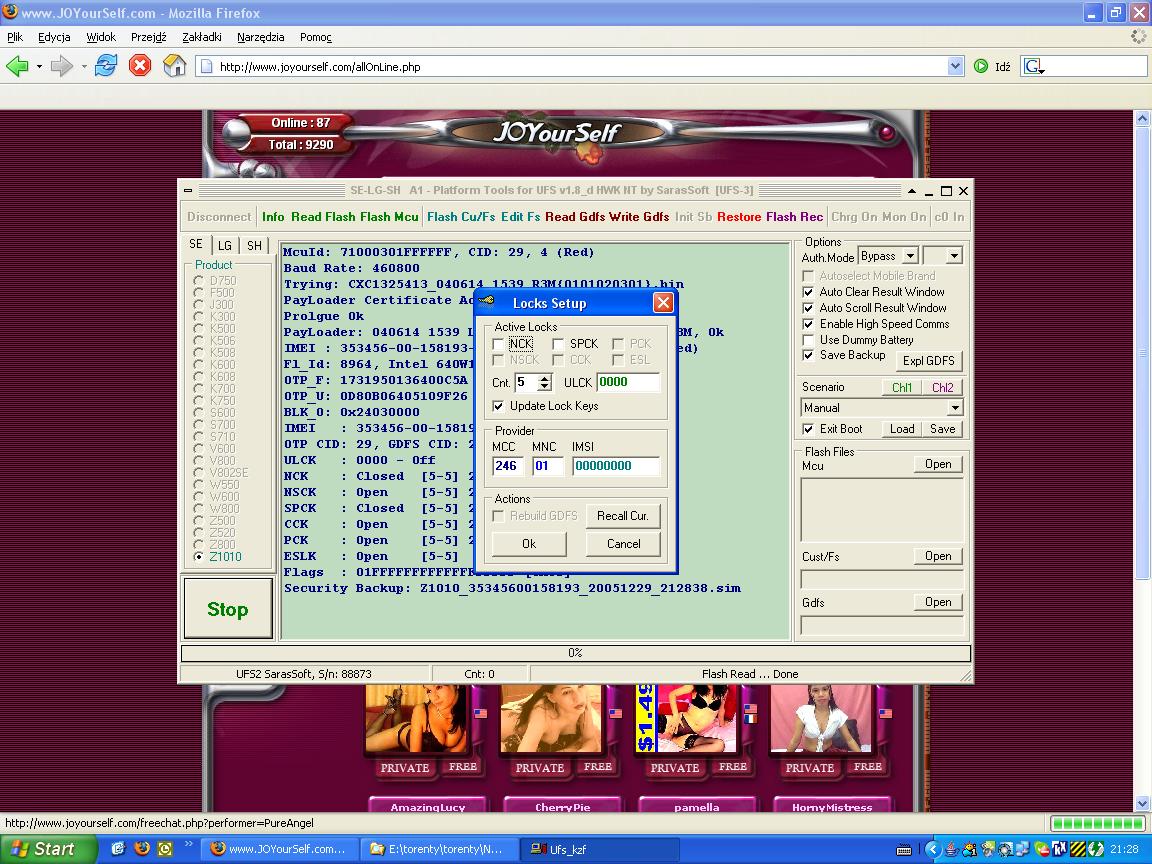Click Google search engine icon
Viewport: 1152px width, 864px height.
coord(1034,67)
